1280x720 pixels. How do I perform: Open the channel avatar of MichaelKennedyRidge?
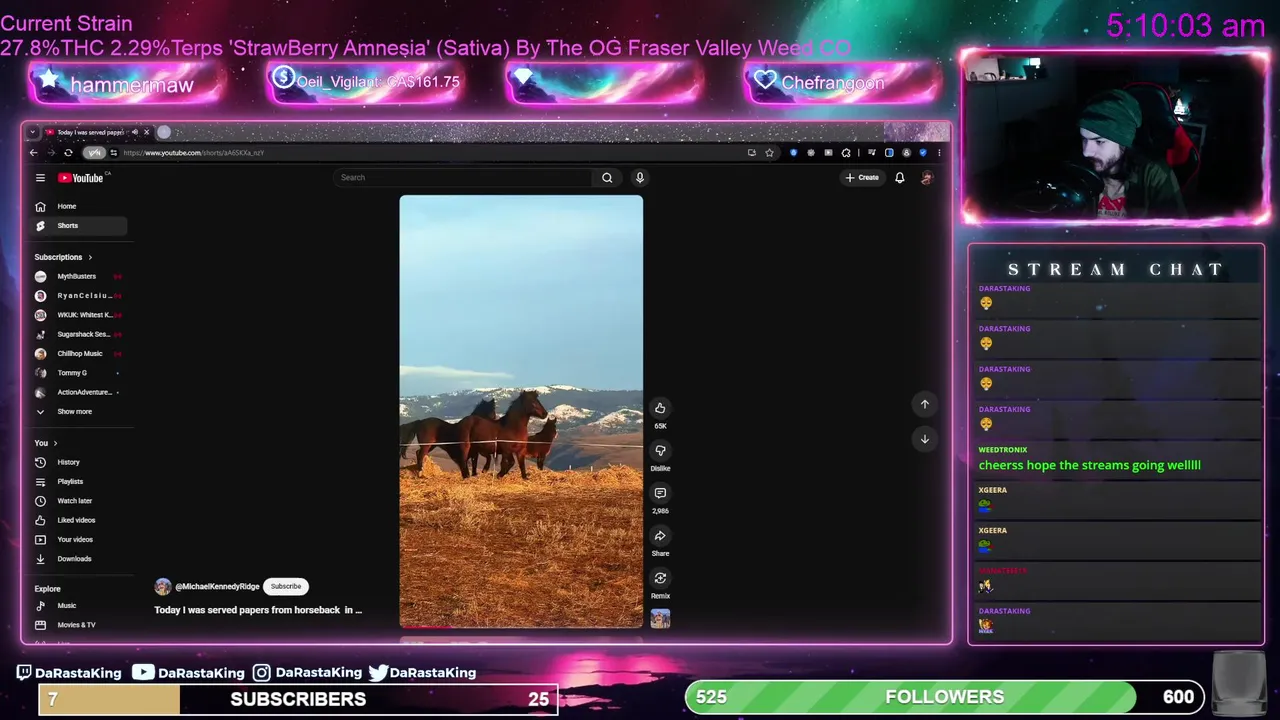coord(163,587)
